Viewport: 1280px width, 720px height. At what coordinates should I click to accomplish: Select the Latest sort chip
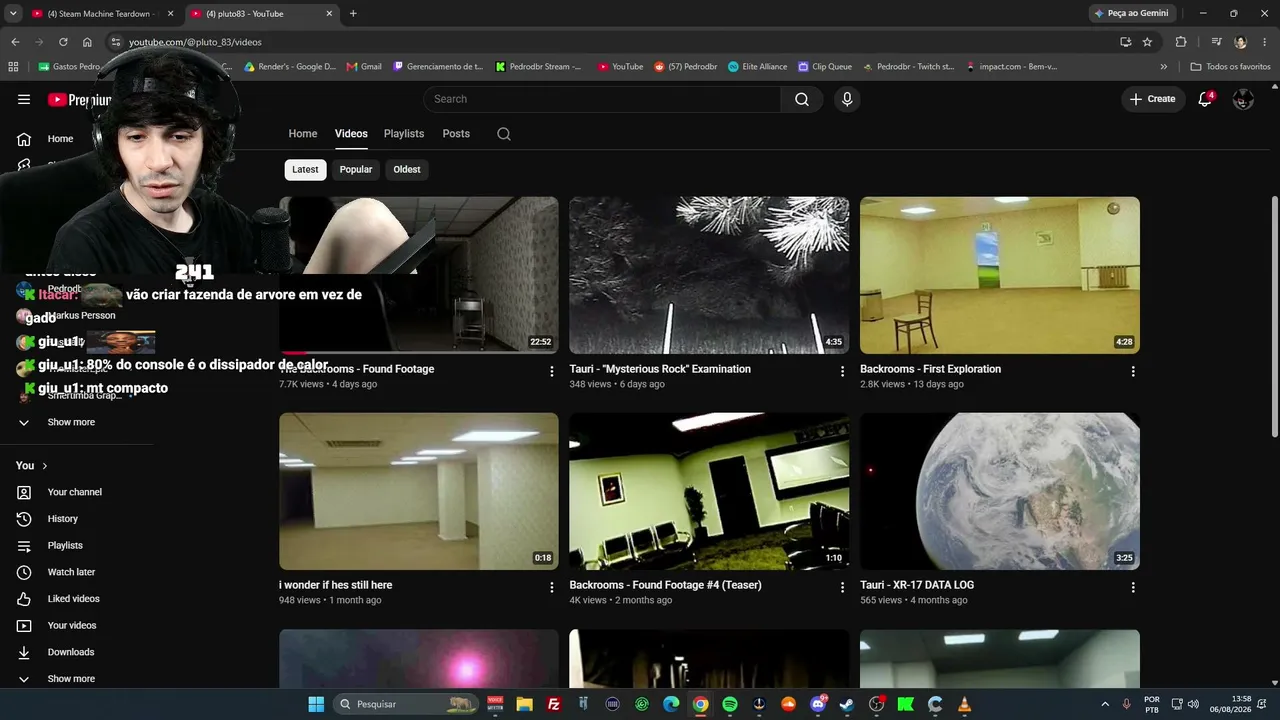point(305,170)
